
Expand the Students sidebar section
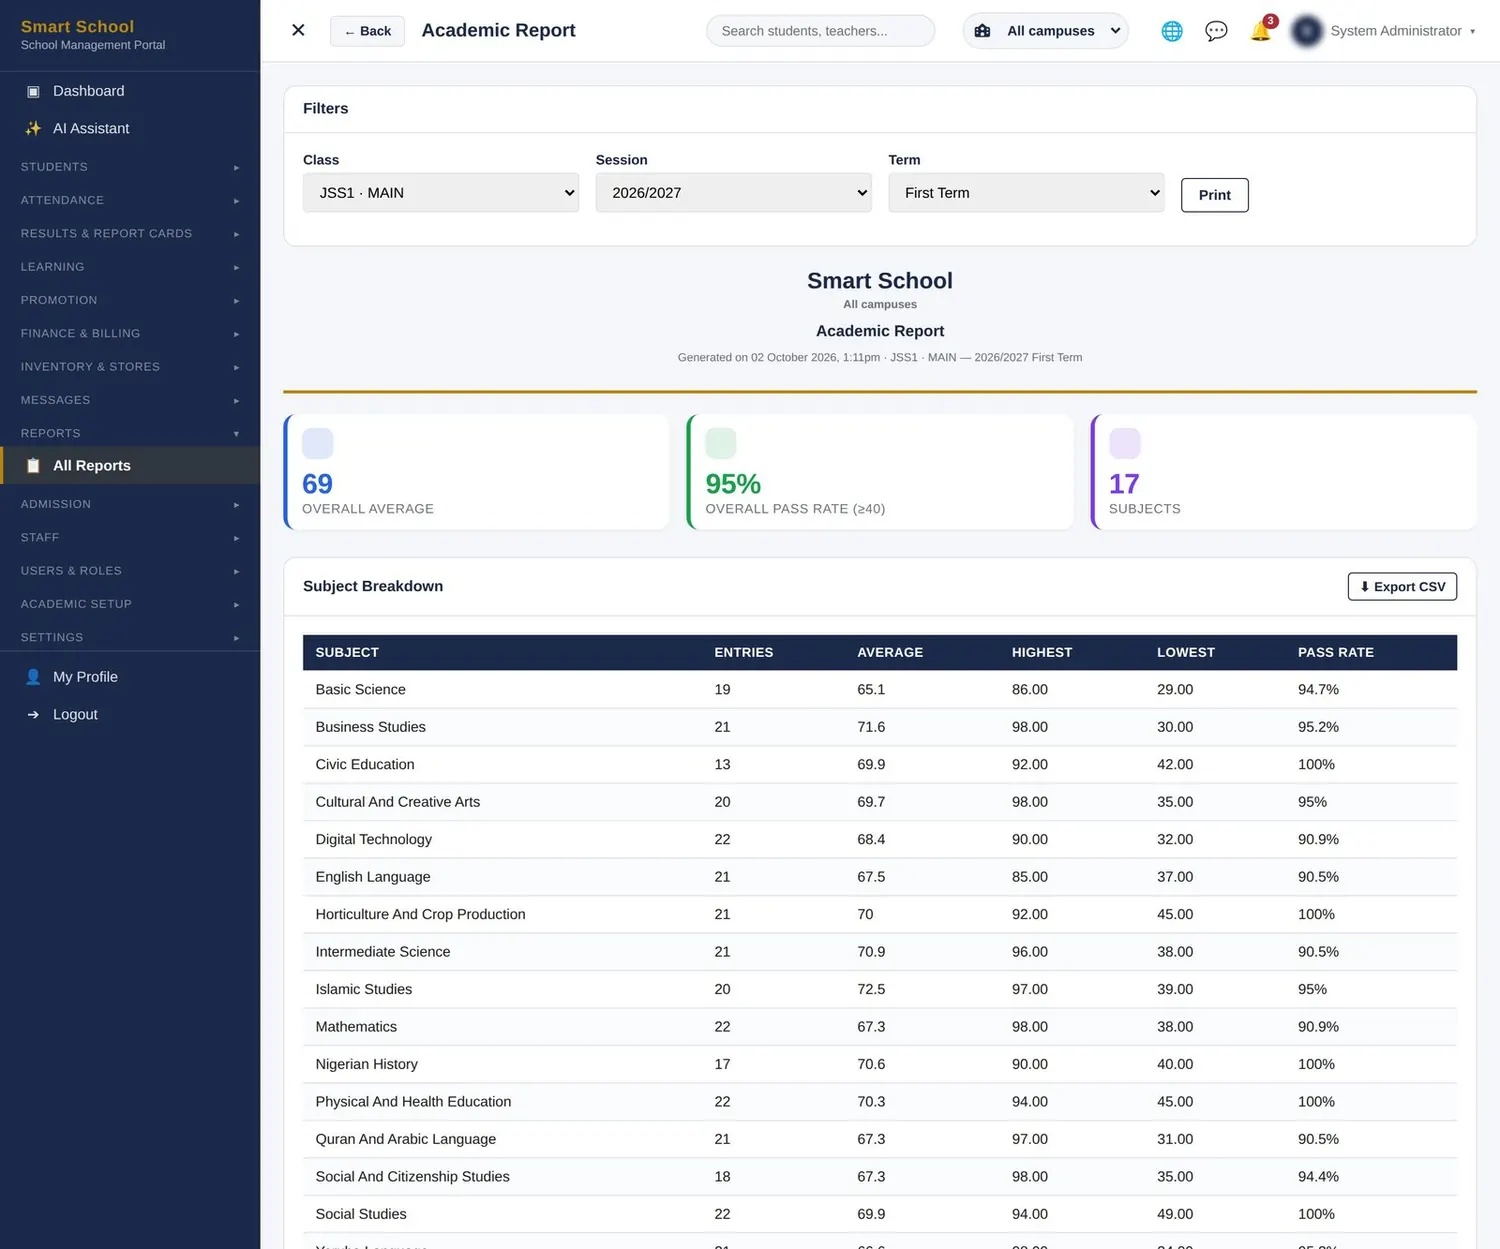[x=130, y=167]
